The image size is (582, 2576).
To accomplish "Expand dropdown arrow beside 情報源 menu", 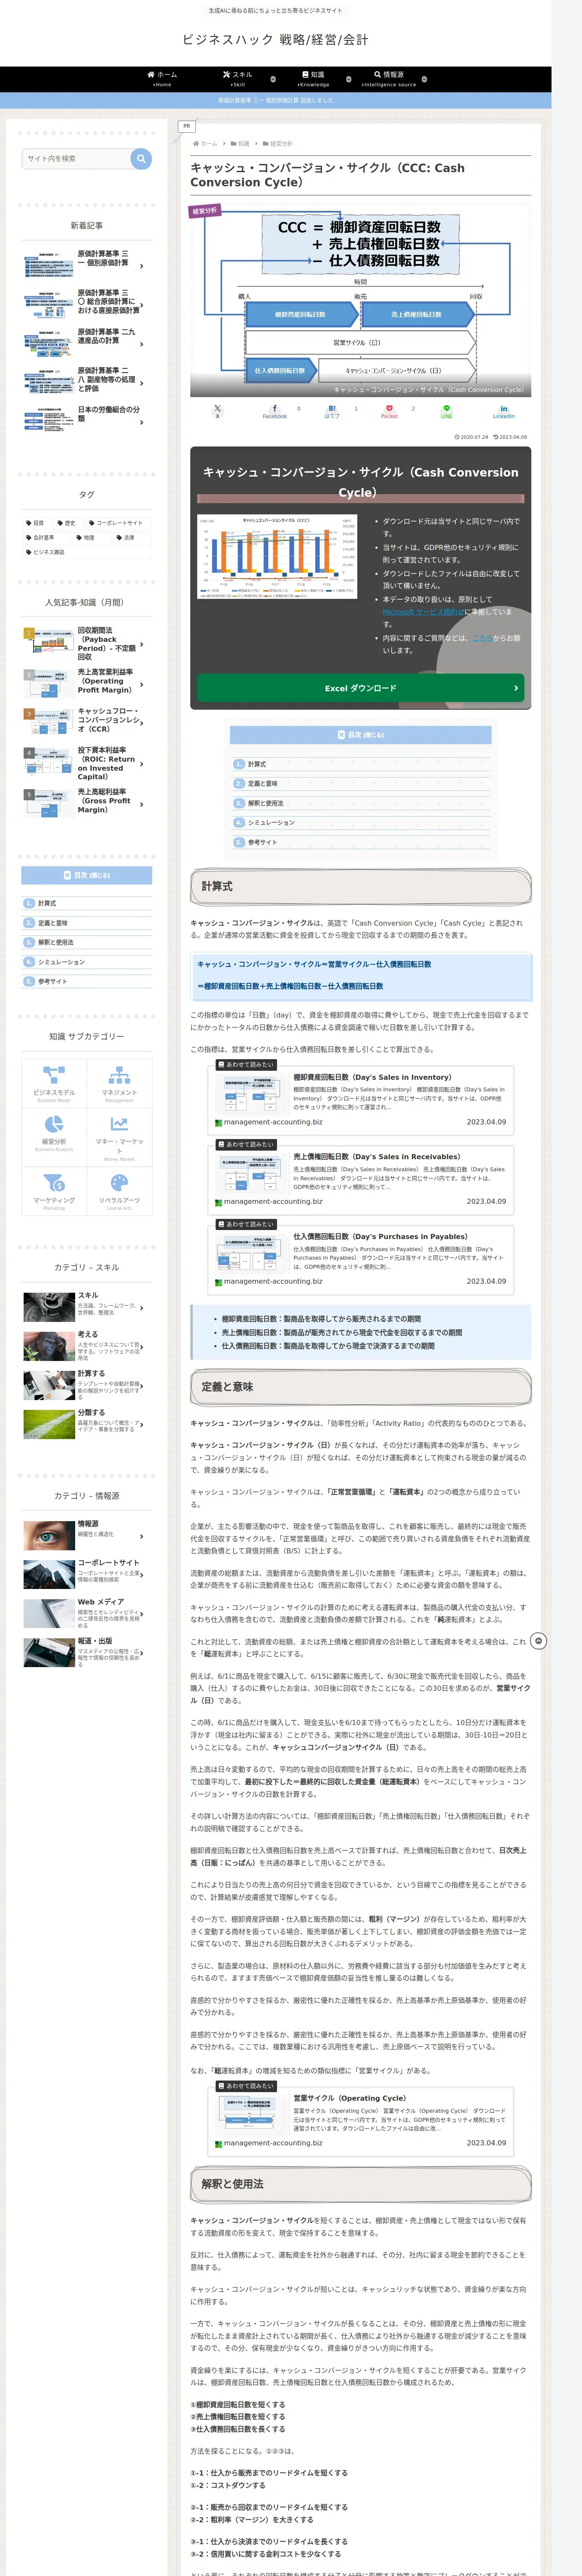I will (424, 79).
